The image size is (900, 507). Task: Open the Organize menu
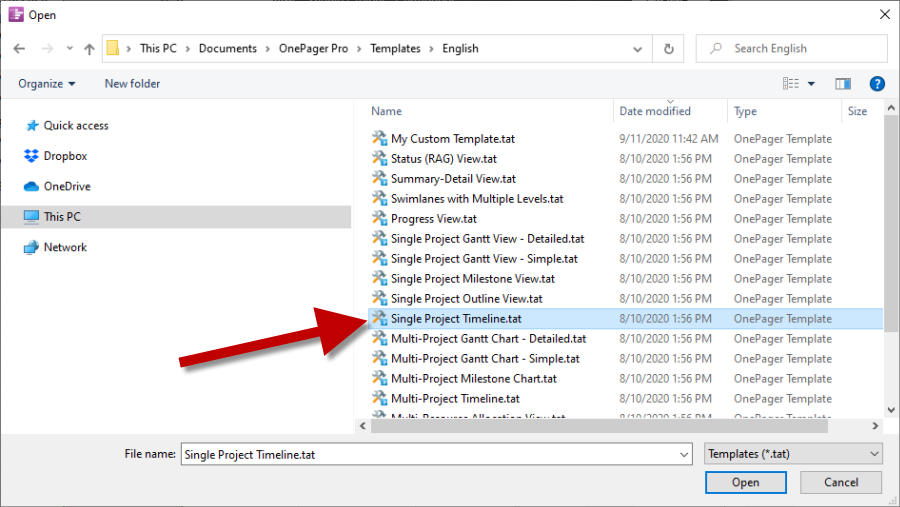46,84
